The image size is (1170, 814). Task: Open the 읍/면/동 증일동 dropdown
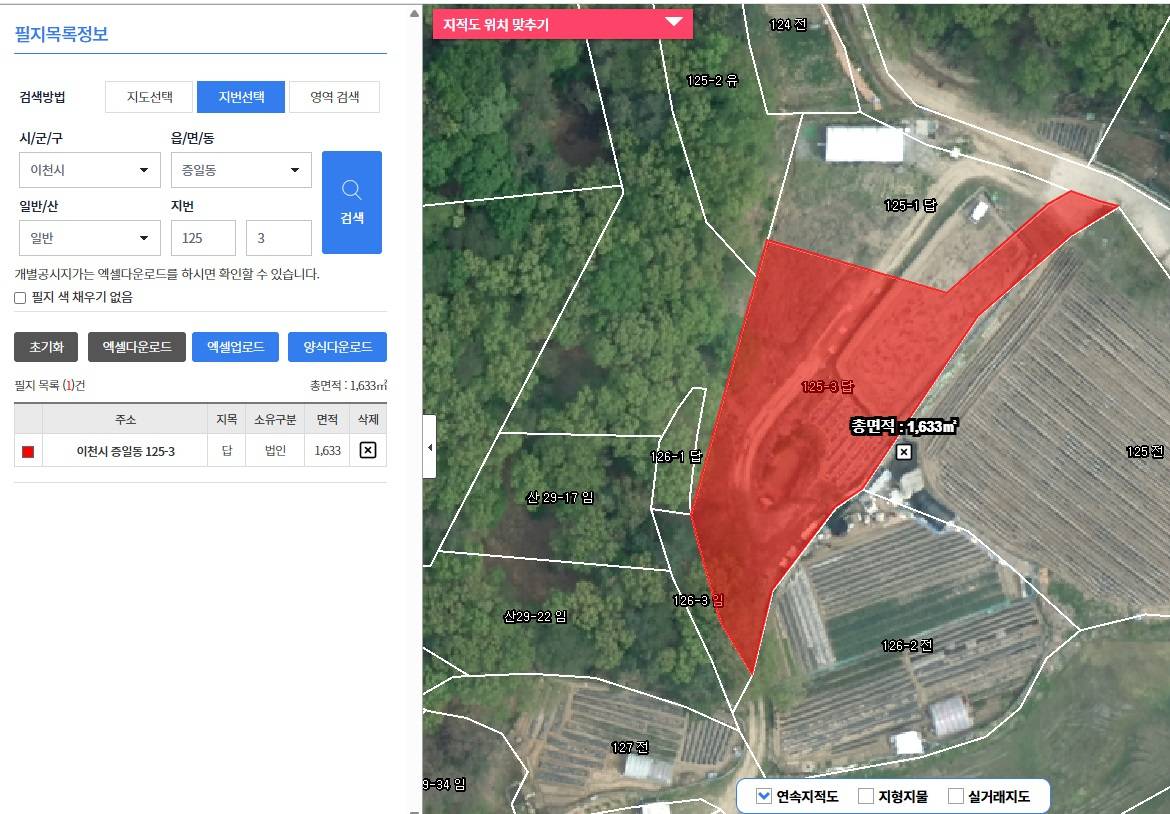241,170
